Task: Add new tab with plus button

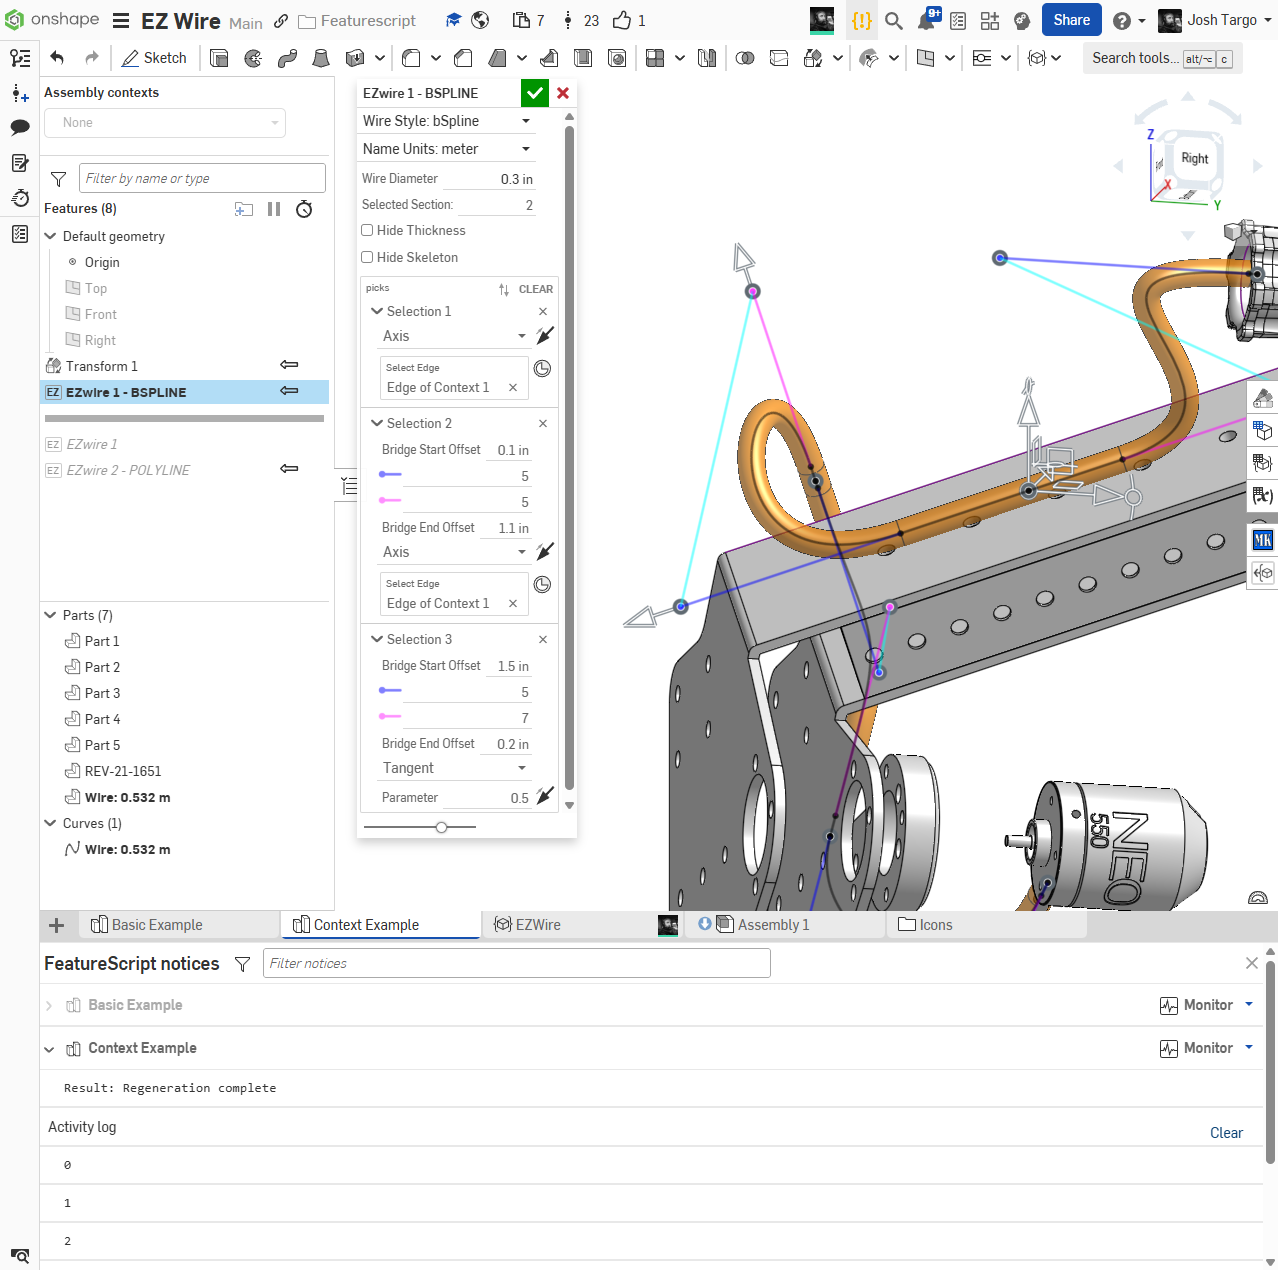Action: 57,925
